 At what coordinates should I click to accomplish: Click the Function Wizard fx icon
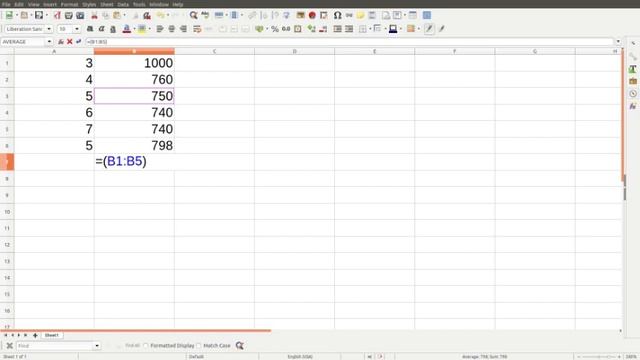pyautogui.click(x=61, y=42)
